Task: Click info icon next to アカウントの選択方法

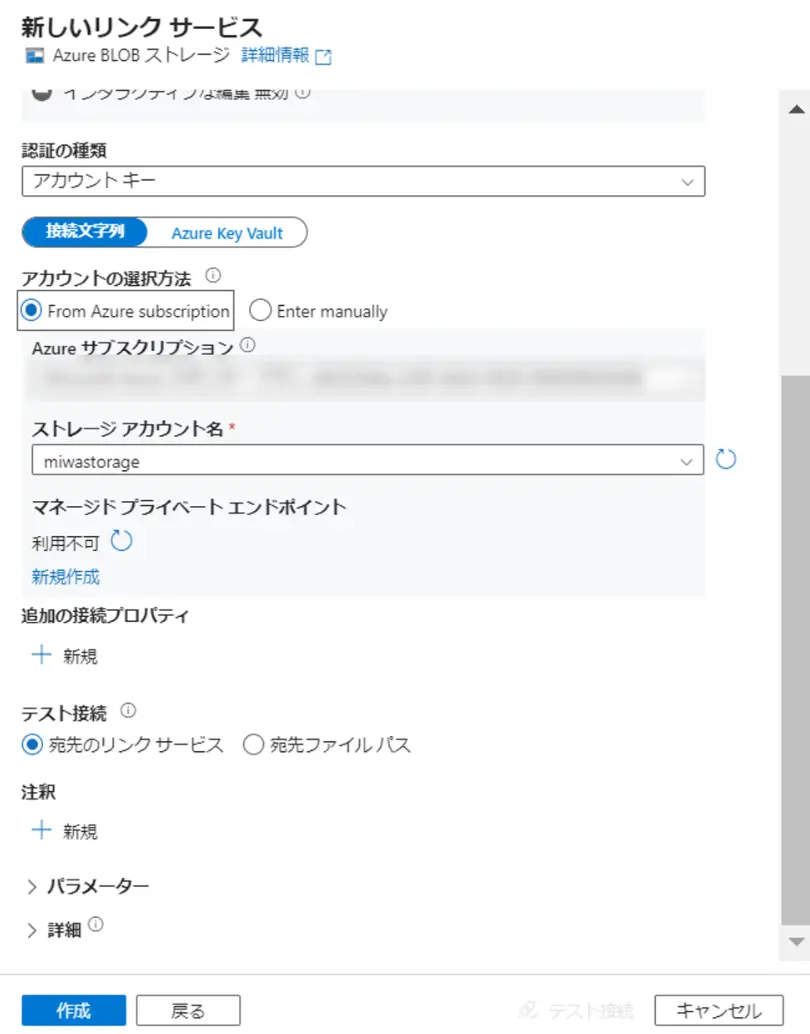Action: click(x=213, y=276)
